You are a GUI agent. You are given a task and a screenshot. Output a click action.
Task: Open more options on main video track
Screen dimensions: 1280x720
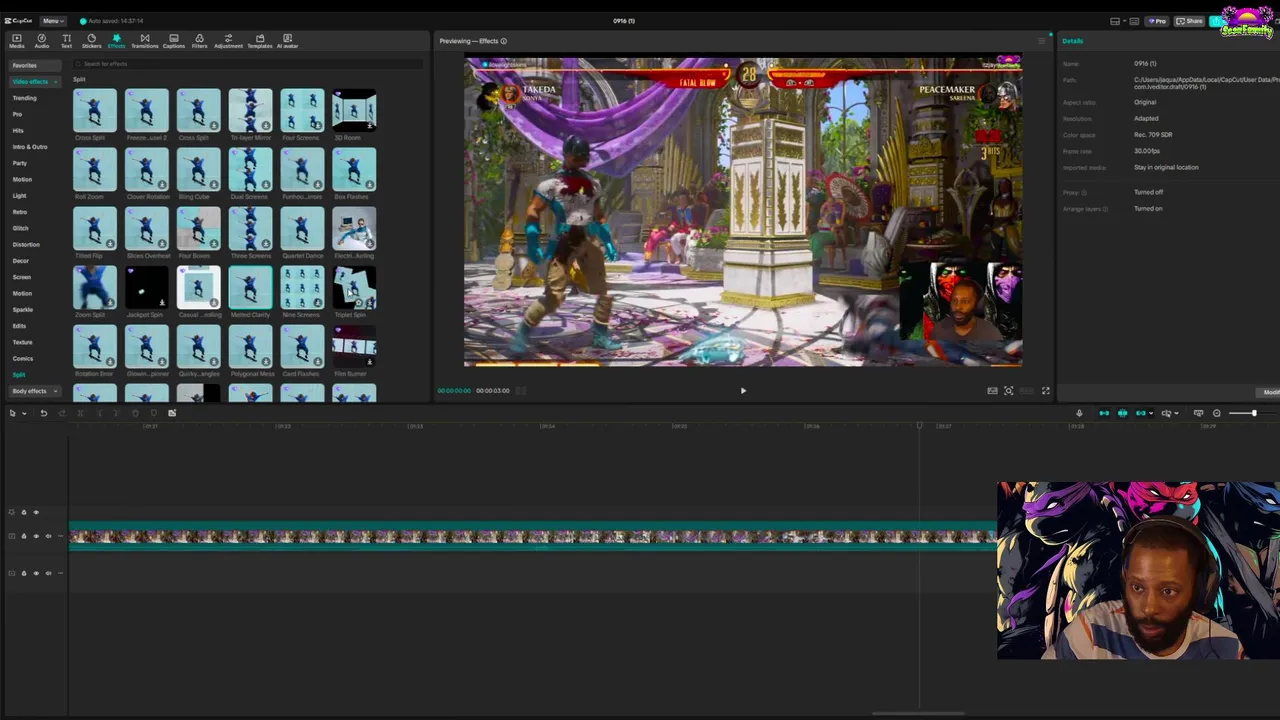click(x=60, y=536)
